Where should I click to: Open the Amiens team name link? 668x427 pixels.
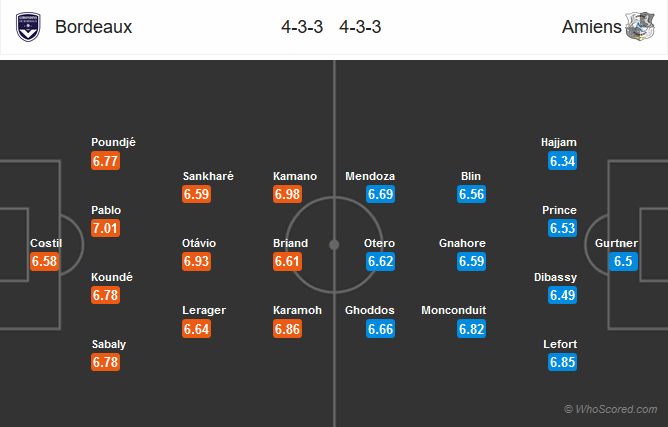click(591, 27)
